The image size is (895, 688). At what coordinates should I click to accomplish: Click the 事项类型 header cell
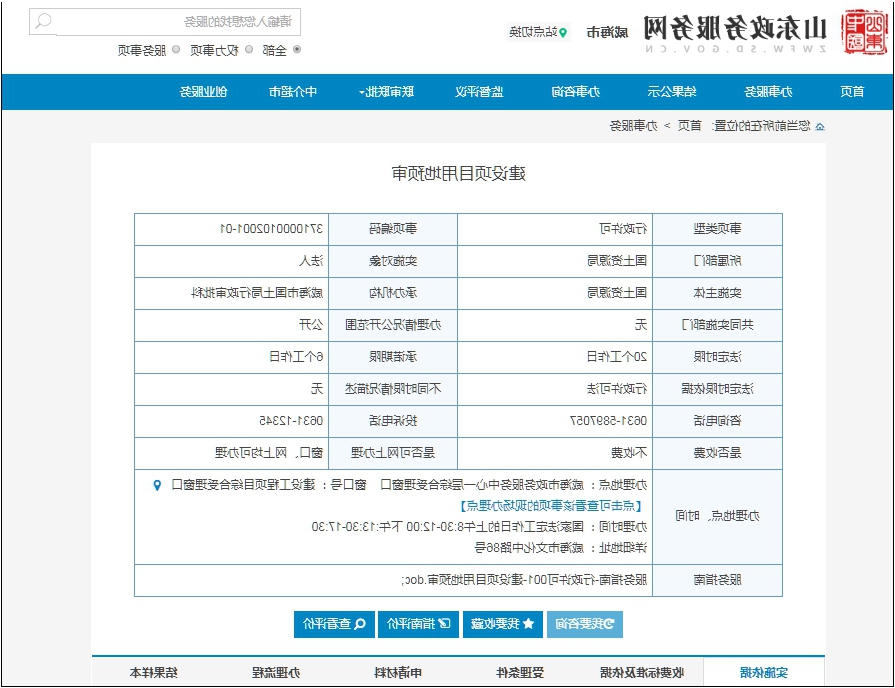pos(717,230)
